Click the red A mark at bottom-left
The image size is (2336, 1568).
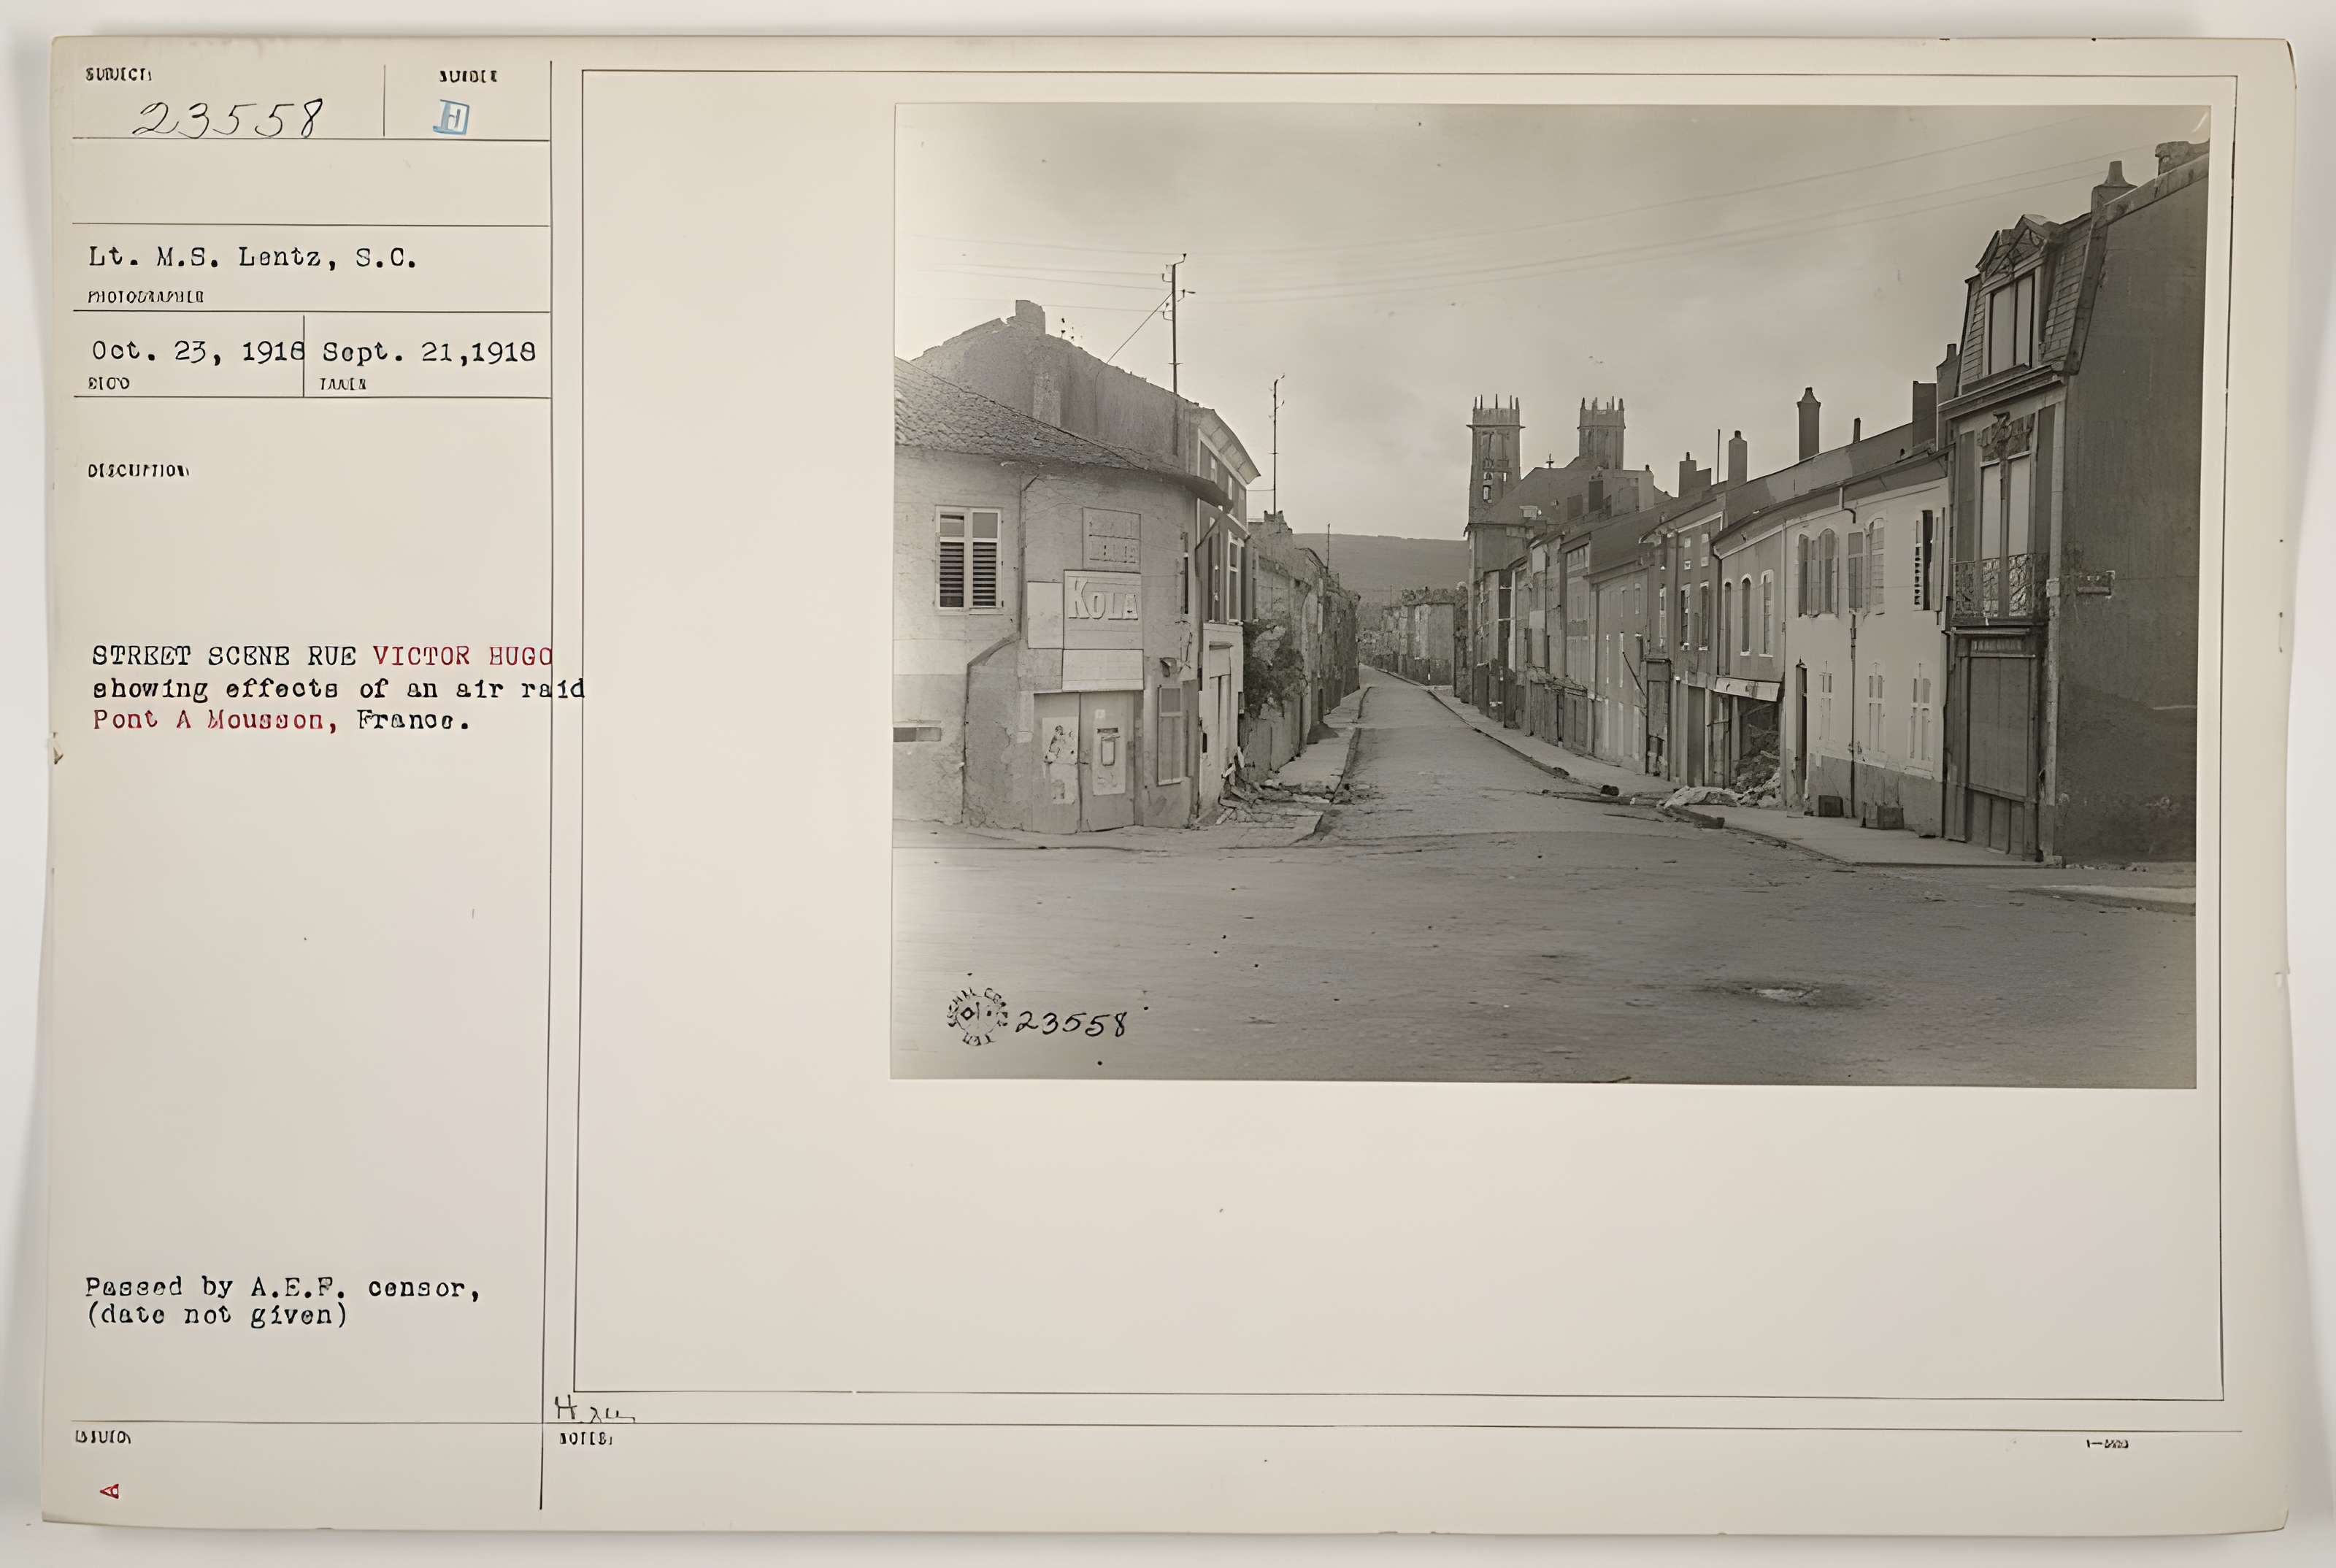click(110, 1491)
